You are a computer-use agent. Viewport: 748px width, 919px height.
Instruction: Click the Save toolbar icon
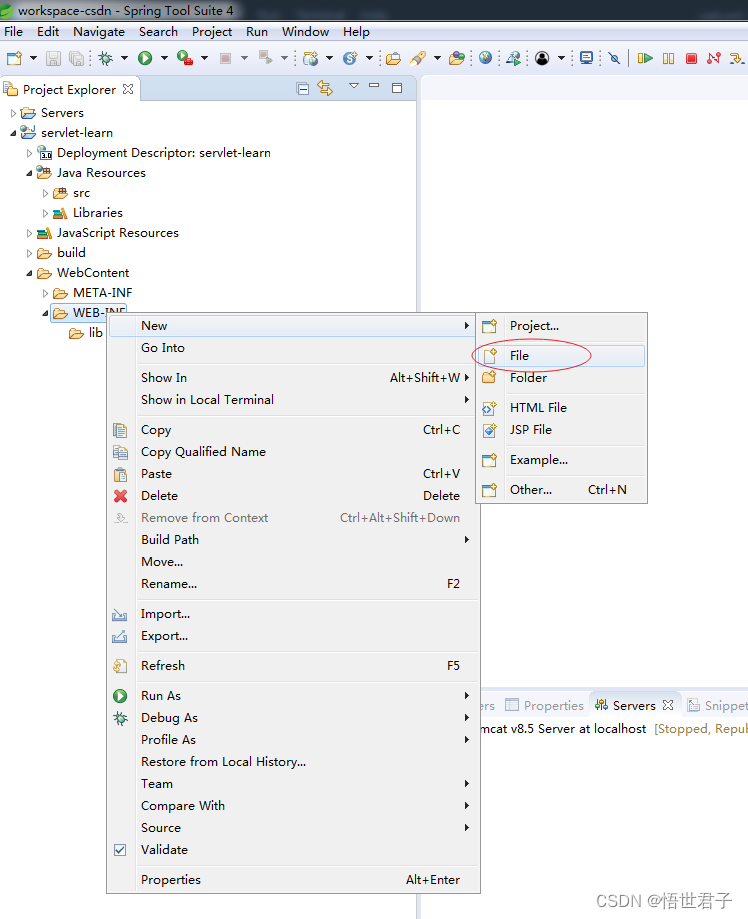[53, 58]
